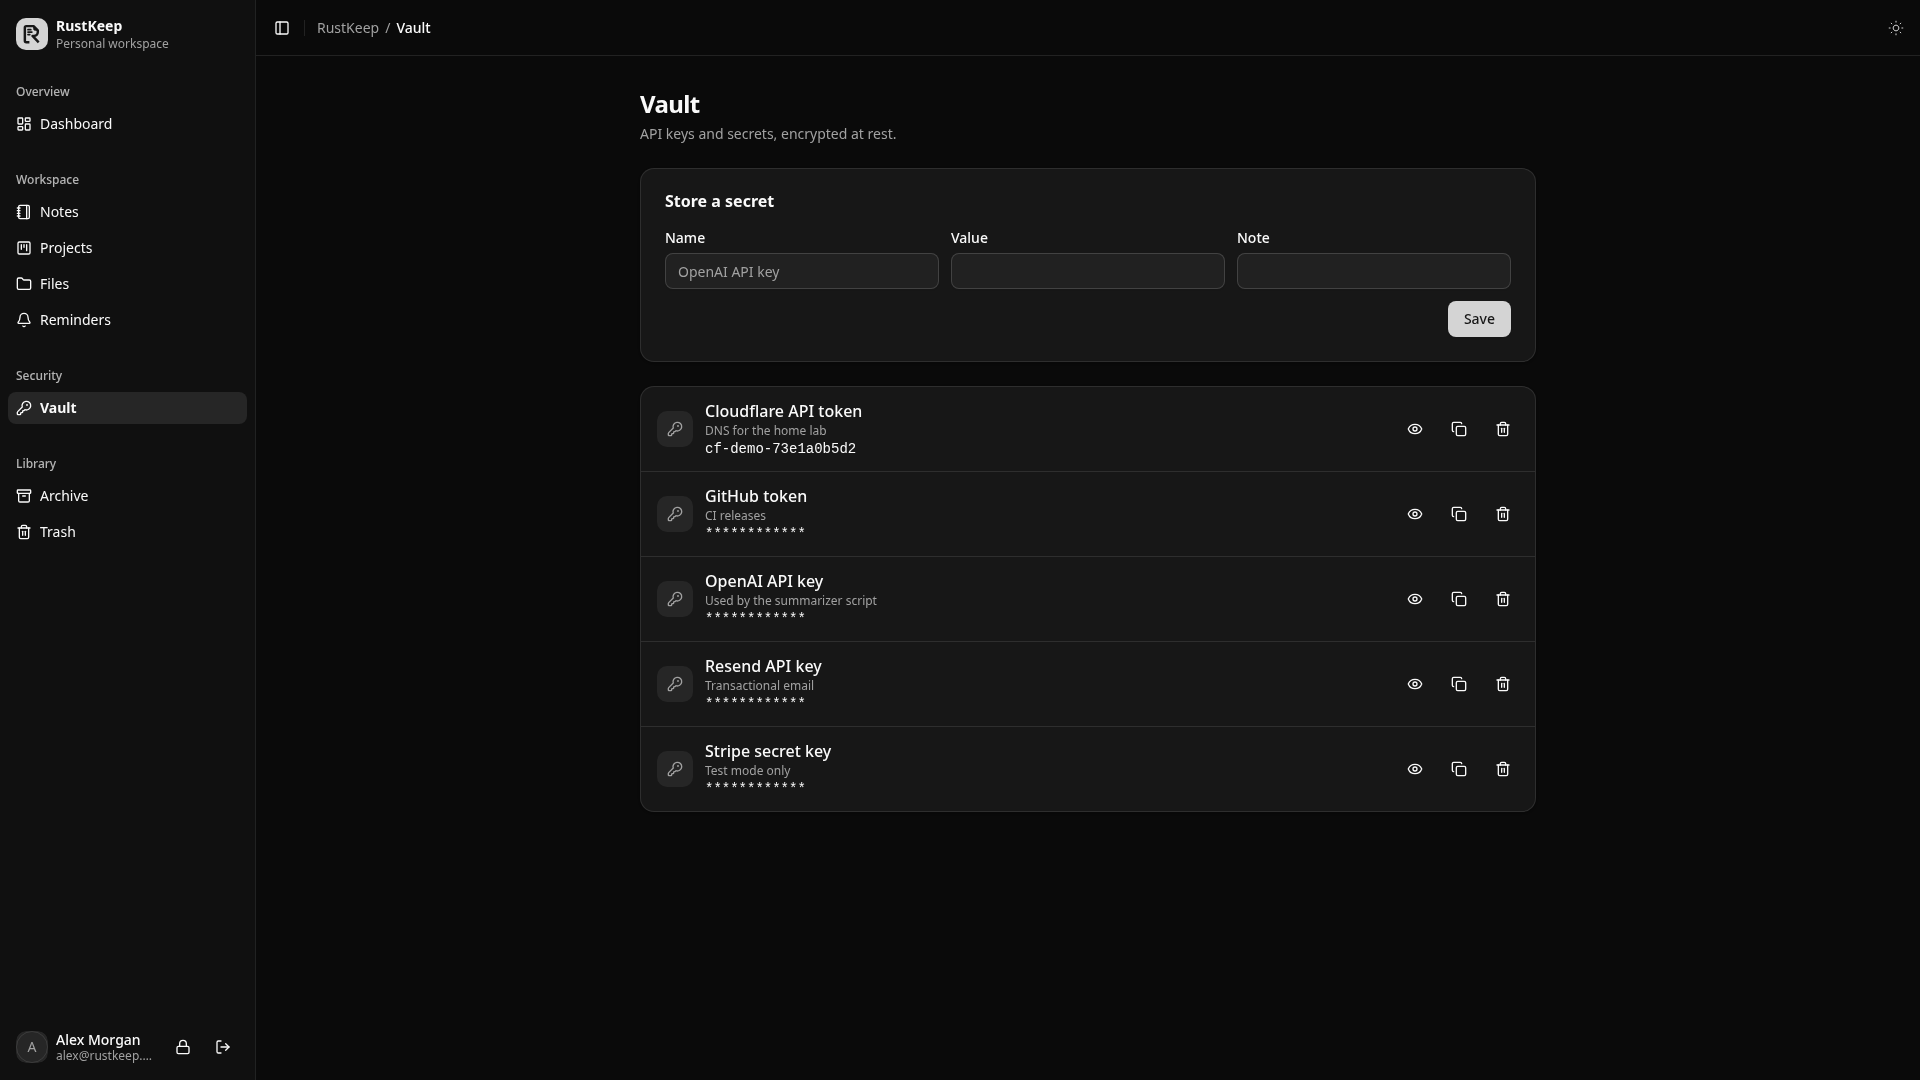This screenshot has height=1080, width=1920.
Task: Open Reminders in the sidebar
Action: click(x=127, y=320)
